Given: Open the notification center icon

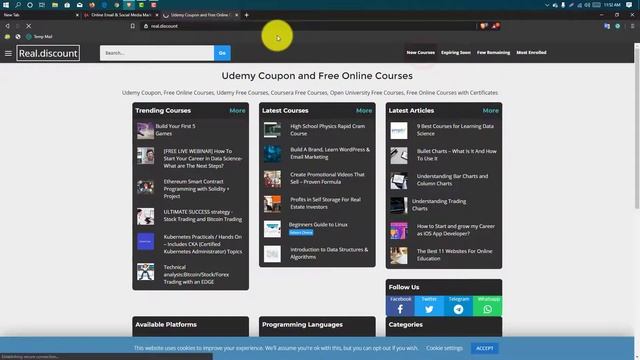Looking at the screenshot, I should 629,5.
